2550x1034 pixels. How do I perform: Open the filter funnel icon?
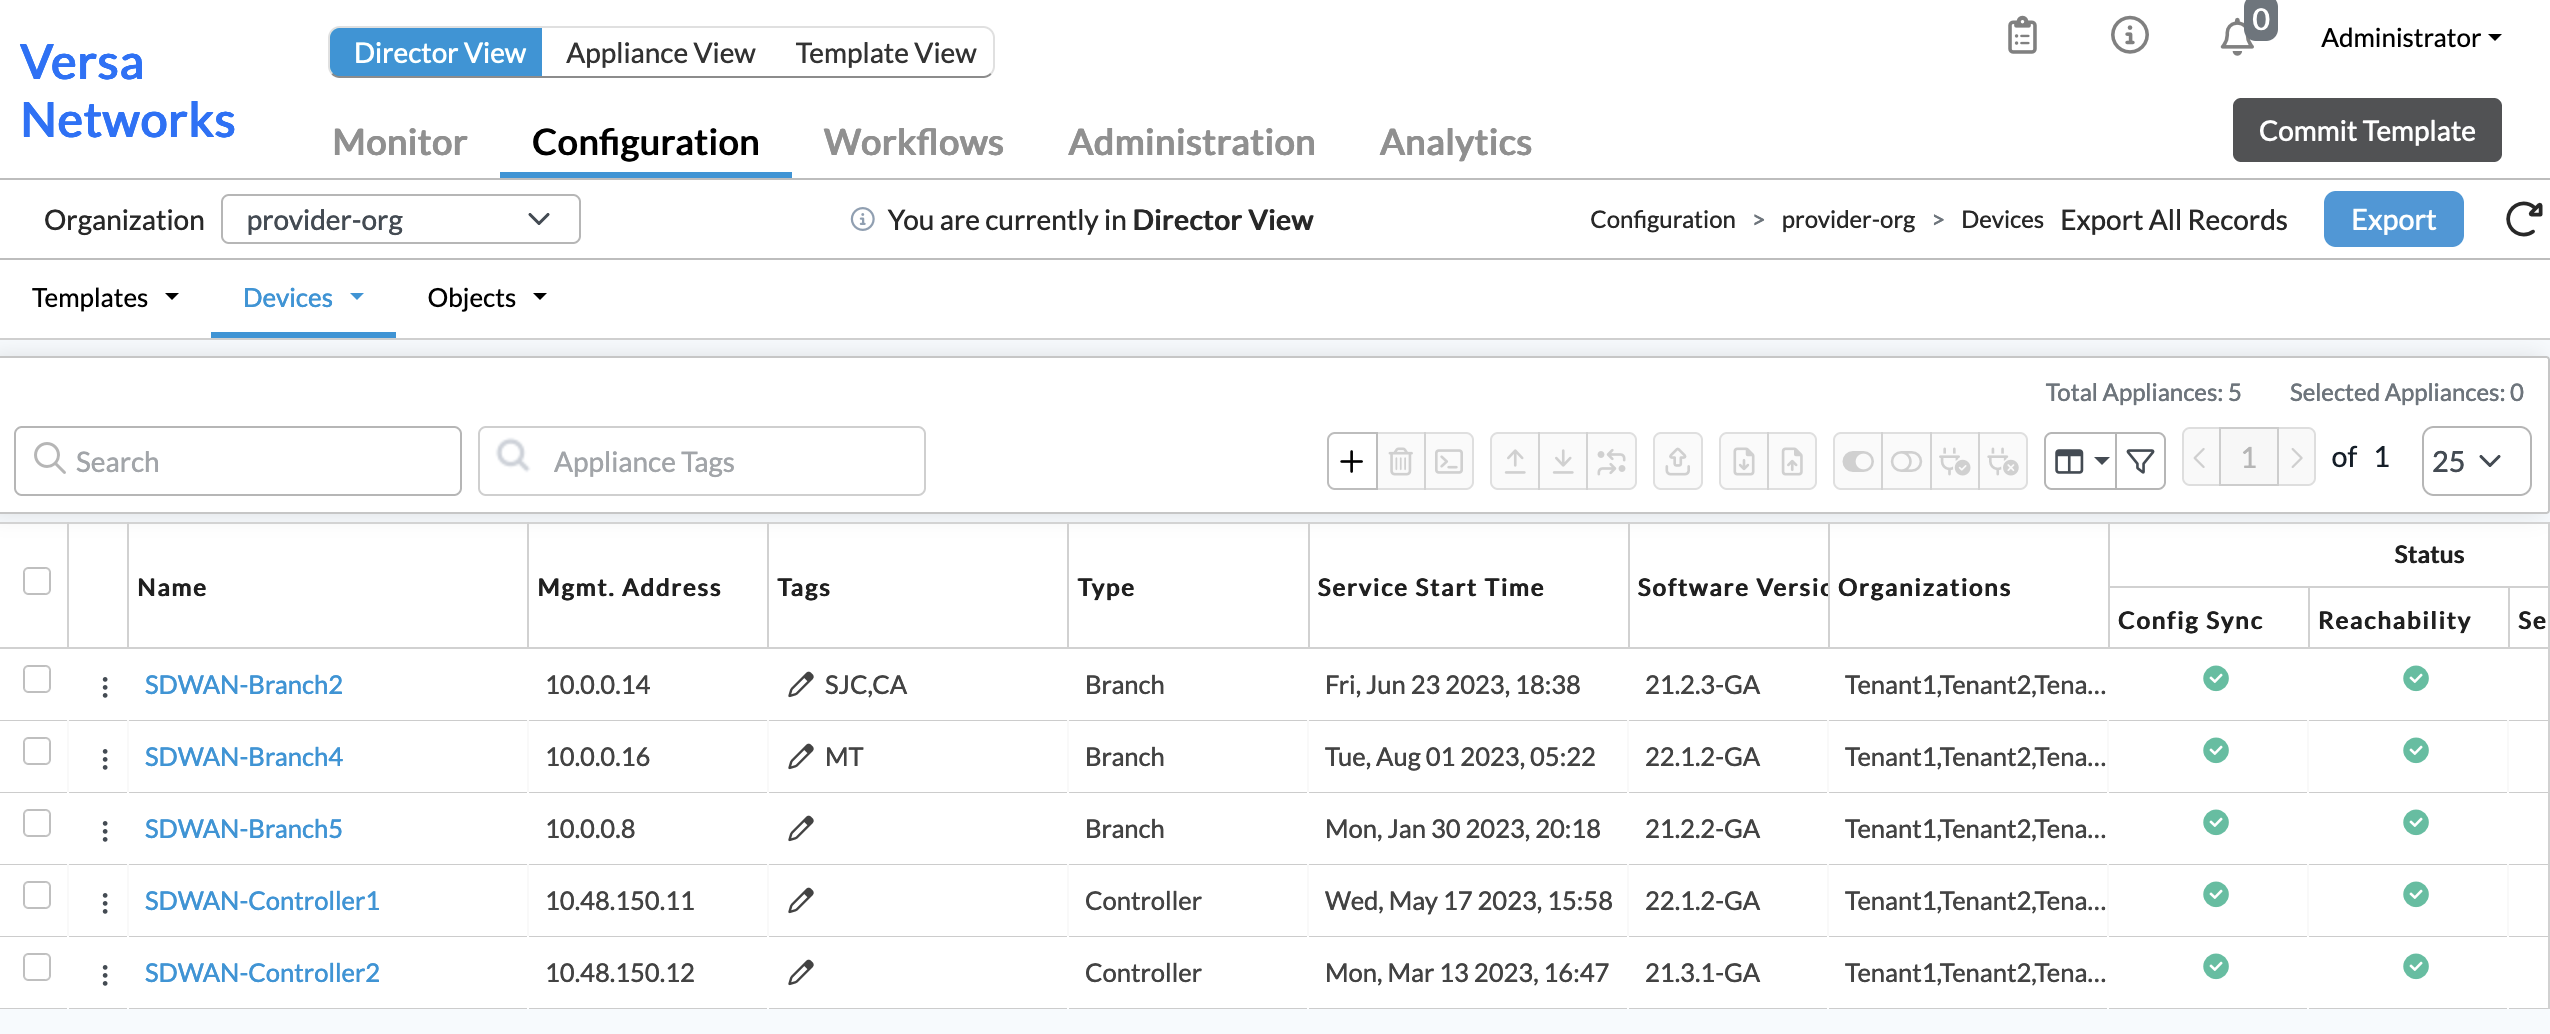click(x=2140, y=461)
